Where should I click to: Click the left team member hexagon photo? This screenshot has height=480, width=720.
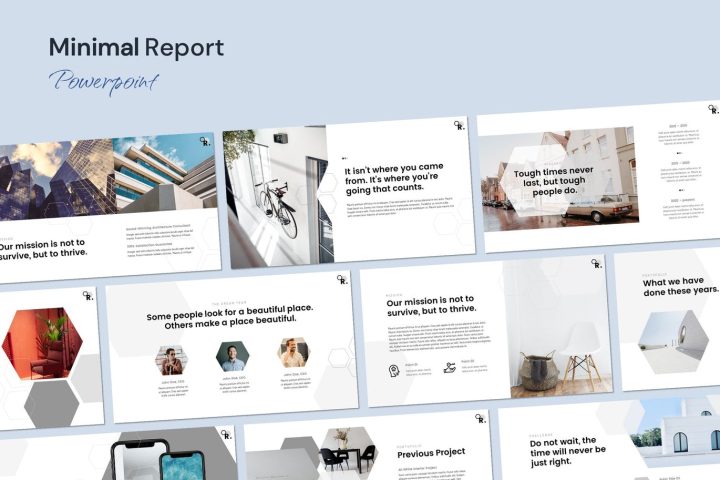tap(171, 359)
